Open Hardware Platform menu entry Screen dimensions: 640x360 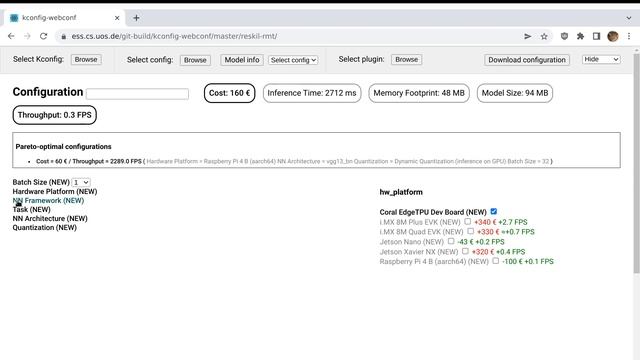coord(55,191)
